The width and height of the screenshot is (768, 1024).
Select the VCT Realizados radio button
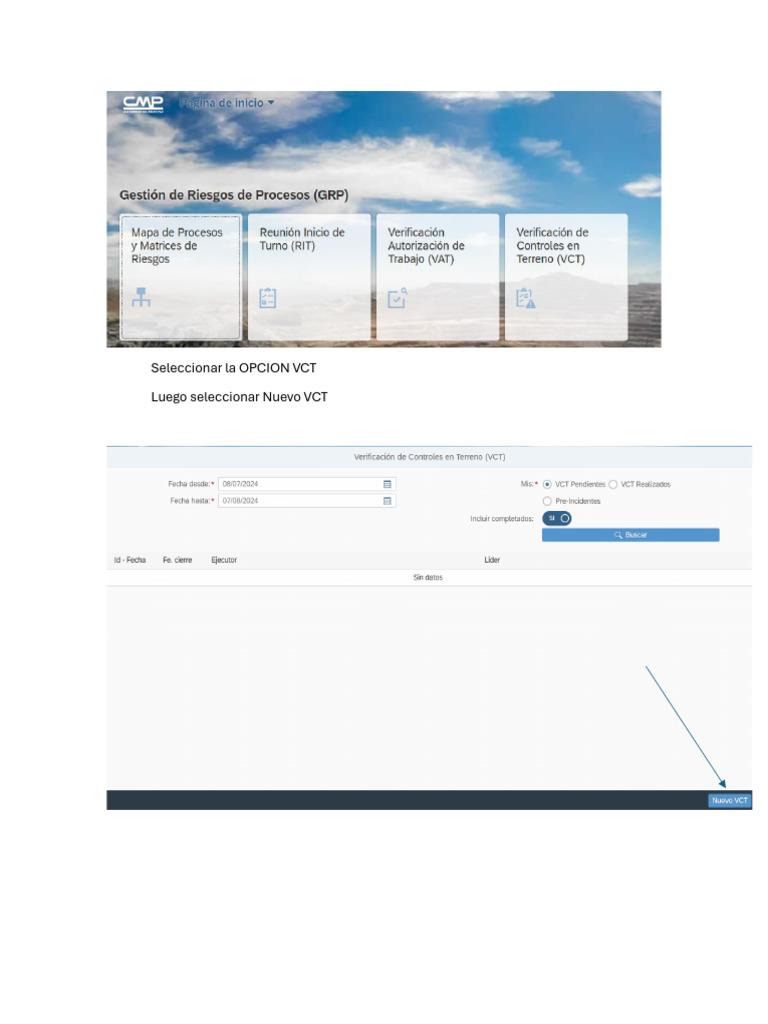pyautogui.click(x=613, y=485)
